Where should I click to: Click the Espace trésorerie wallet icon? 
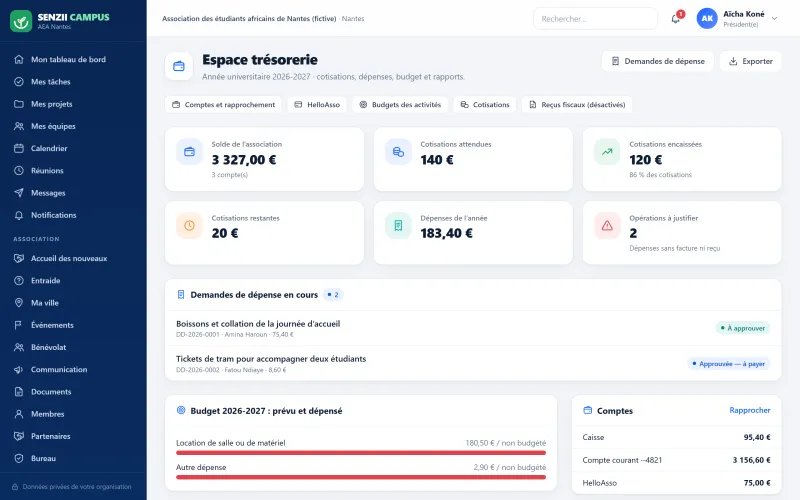point(179,66)
